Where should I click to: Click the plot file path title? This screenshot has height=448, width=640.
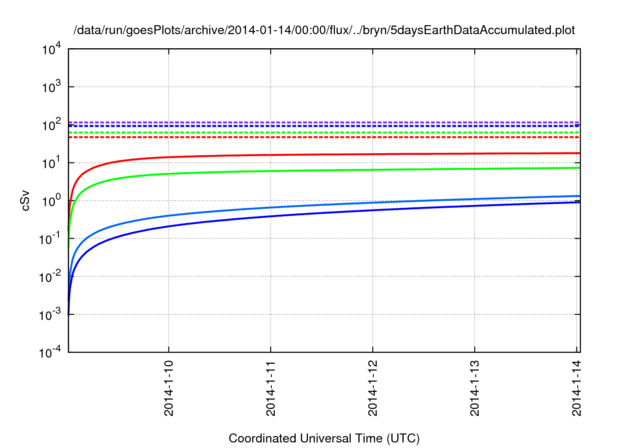[324, 30]
